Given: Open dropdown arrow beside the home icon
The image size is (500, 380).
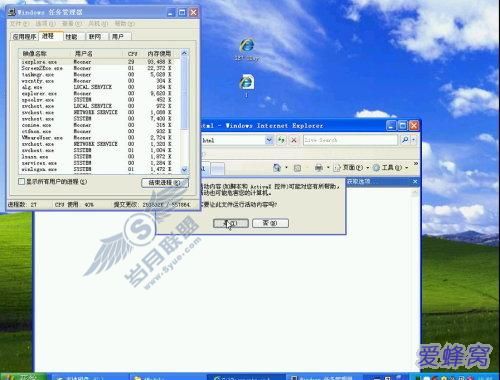Looking at the screenshot, I should [286, 168].
